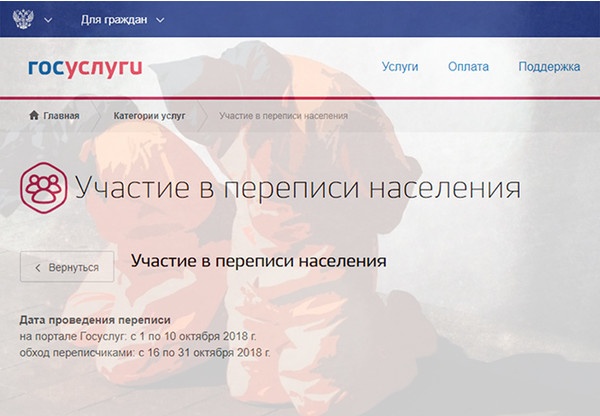Open the "Услуги" menu item
Screen dimensions: 600x416
[400, 67]
